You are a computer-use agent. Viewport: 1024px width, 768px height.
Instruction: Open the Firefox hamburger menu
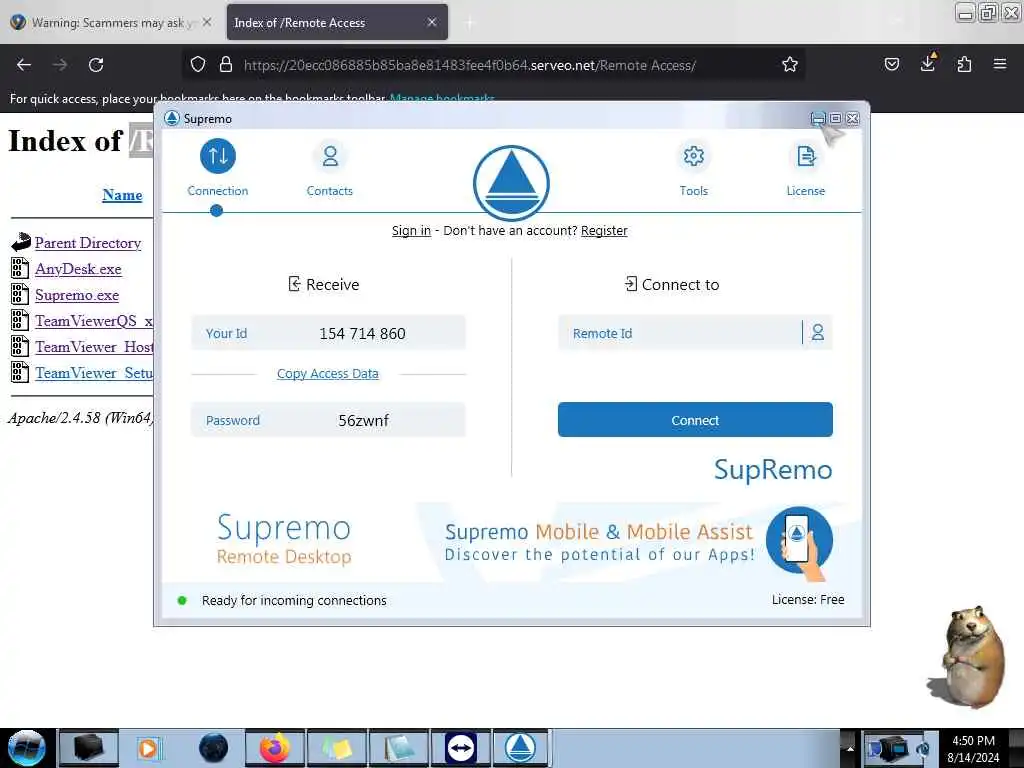point(1000,64)
